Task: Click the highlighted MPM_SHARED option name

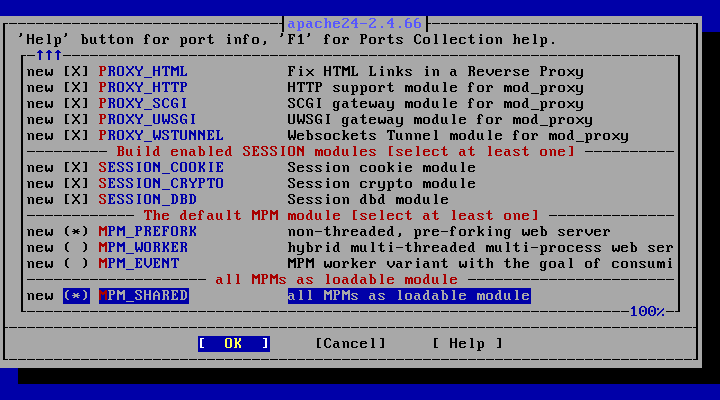Action: 144,296
